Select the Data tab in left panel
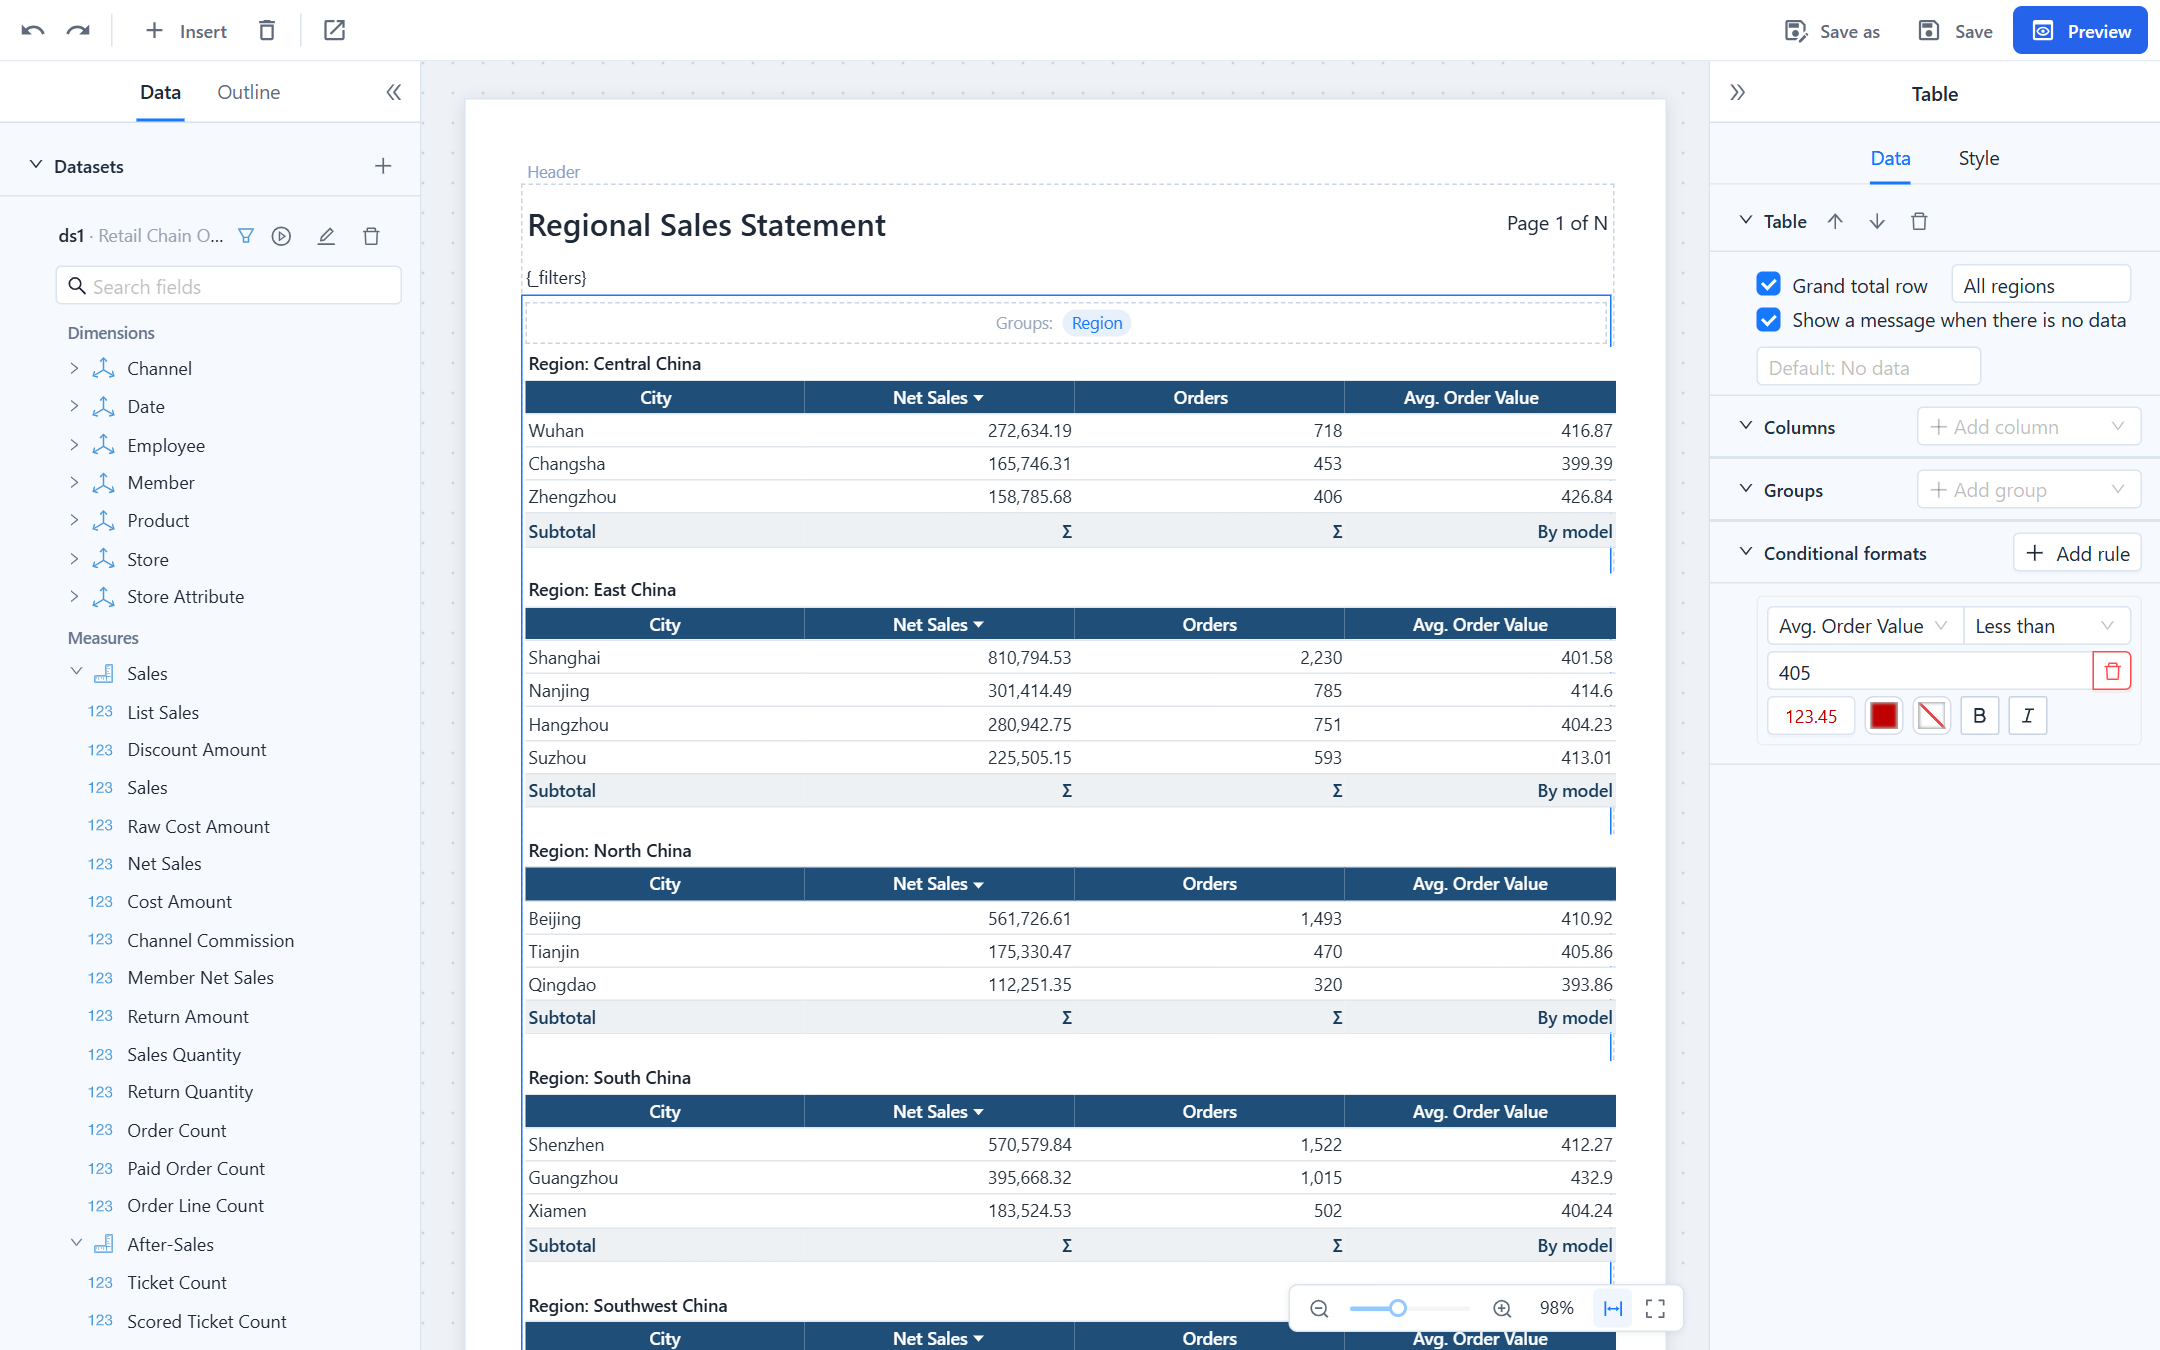 point(160,92)
